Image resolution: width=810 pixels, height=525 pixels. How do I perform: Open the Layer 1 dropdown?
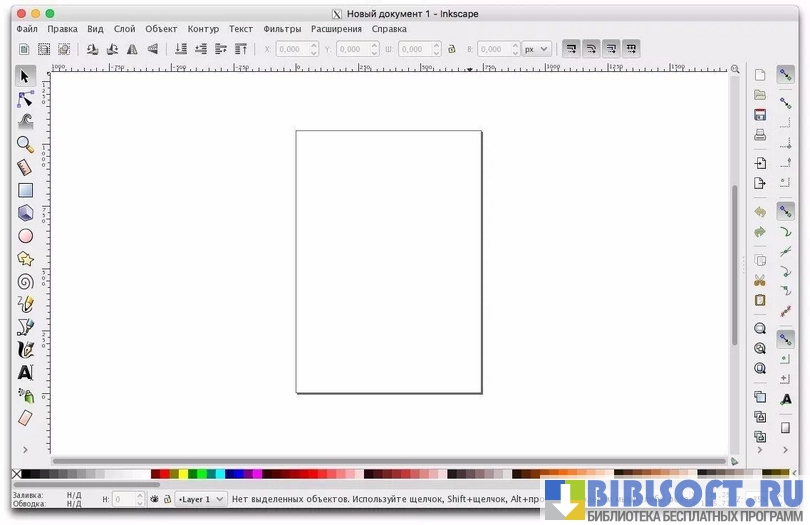click(201, 498)
